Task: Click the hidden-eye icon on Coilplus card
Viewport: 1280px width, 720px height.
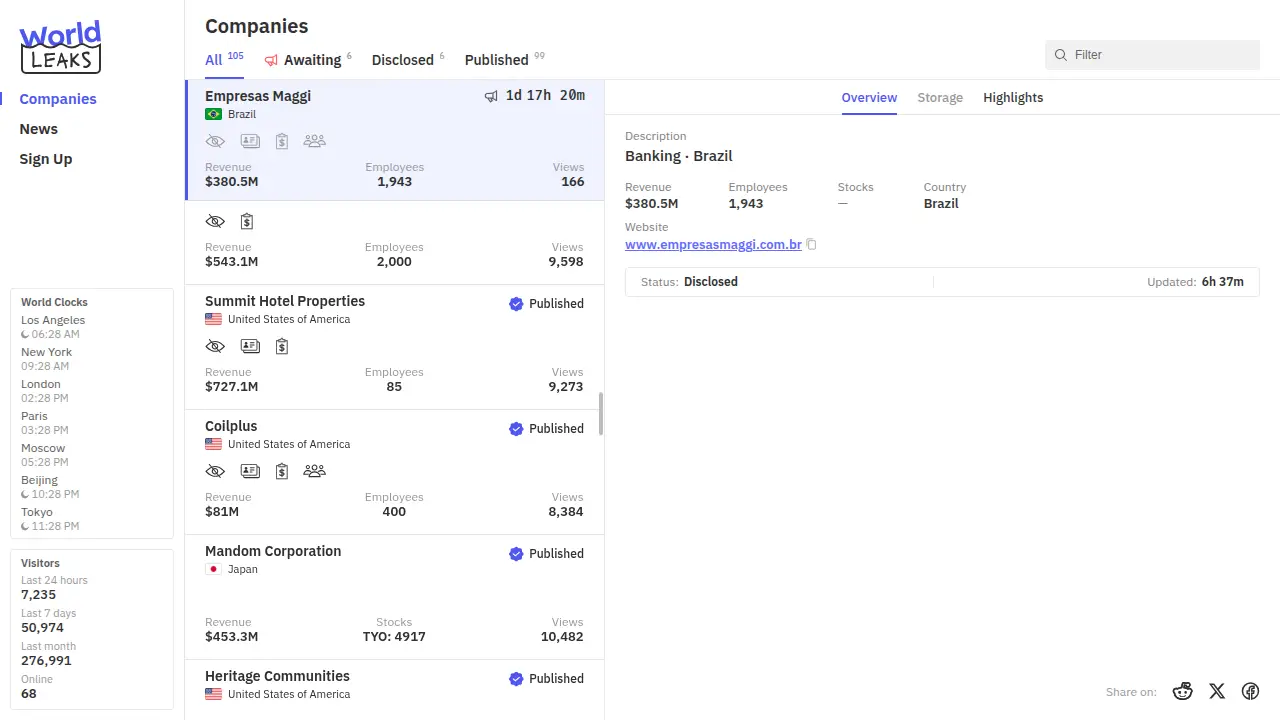Action: point(215,471)
